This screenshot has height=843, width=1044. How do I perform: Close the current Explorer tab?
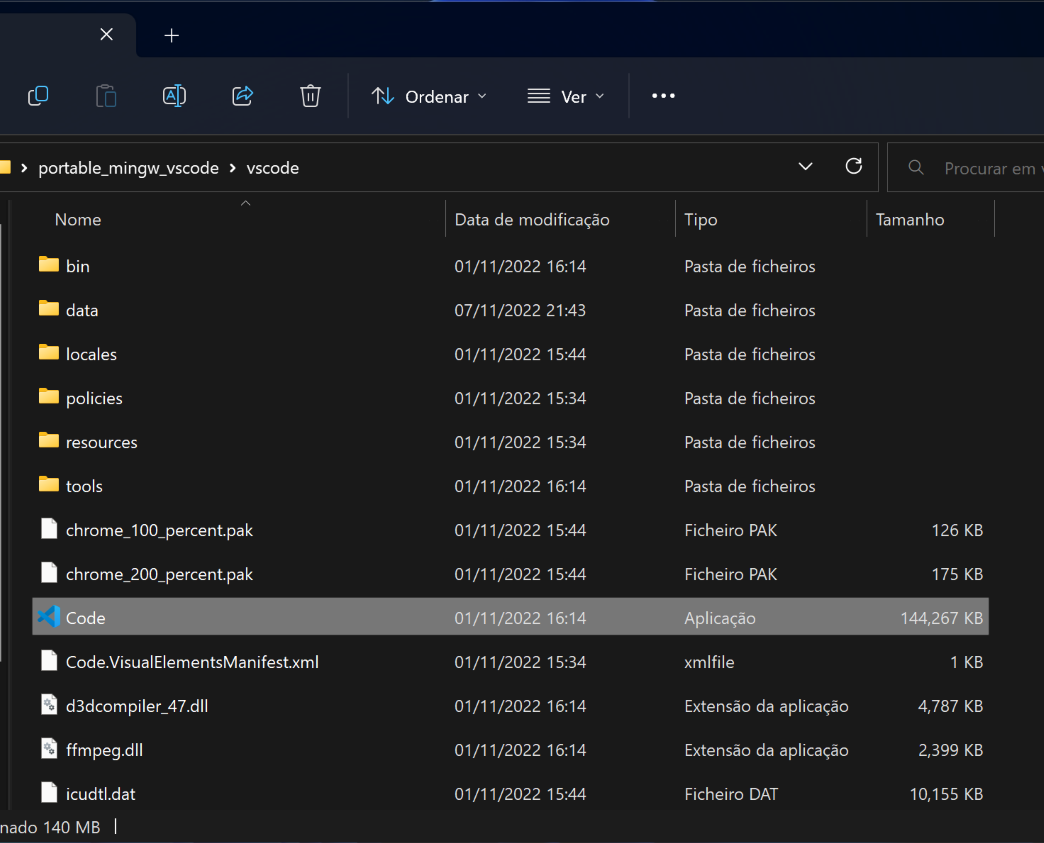coord(106,35)
